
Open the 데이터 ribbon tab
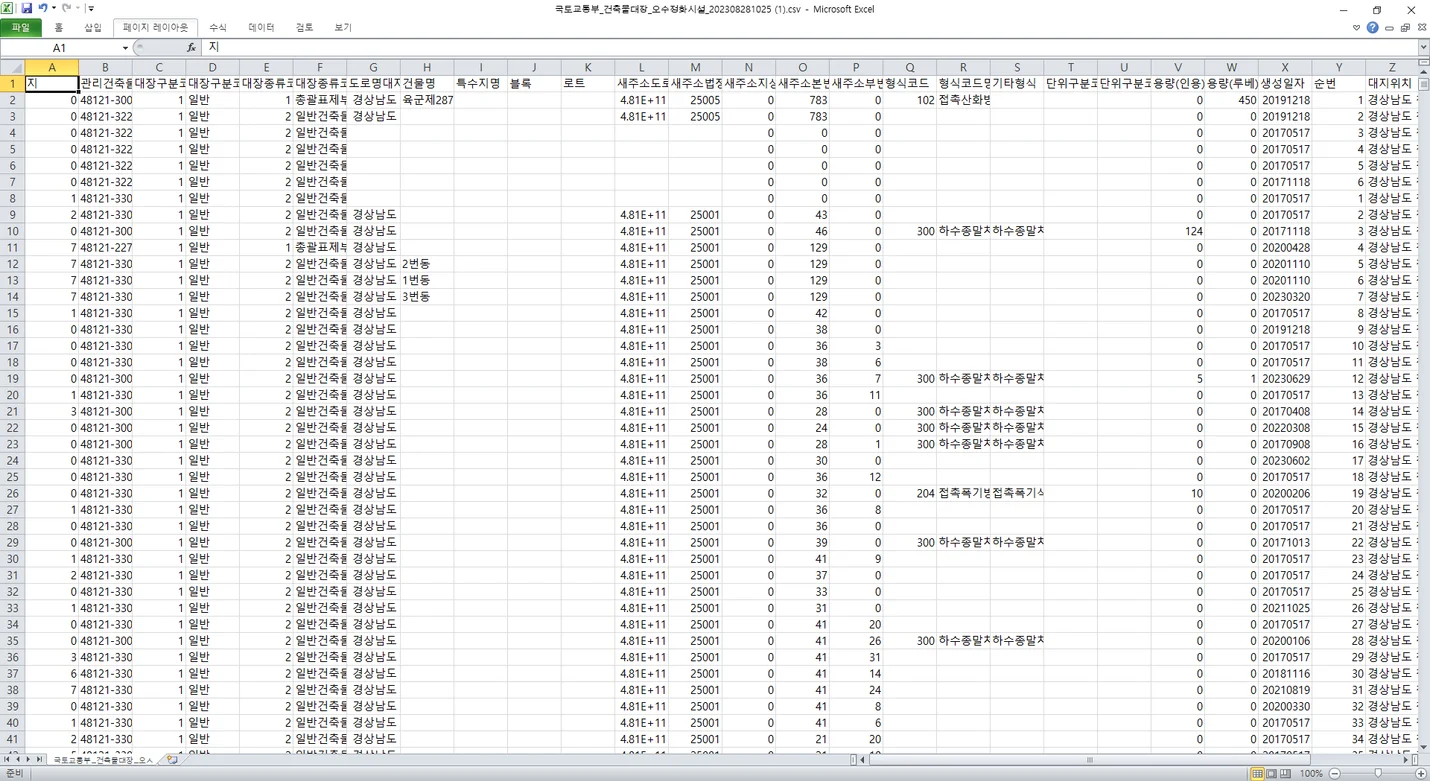pos(261,27)
